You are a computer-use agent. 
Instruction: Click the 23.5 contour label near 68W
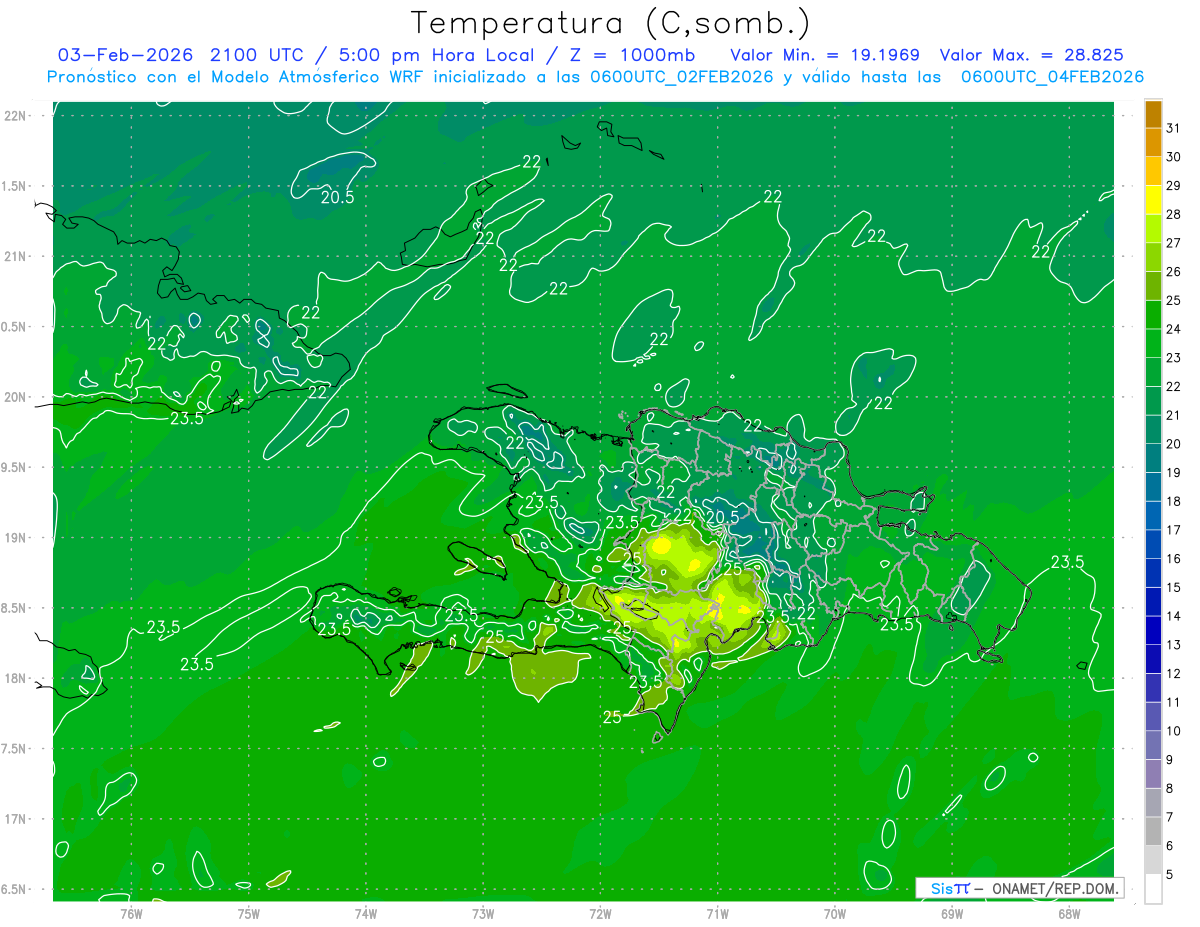[x=1067, y=562]
